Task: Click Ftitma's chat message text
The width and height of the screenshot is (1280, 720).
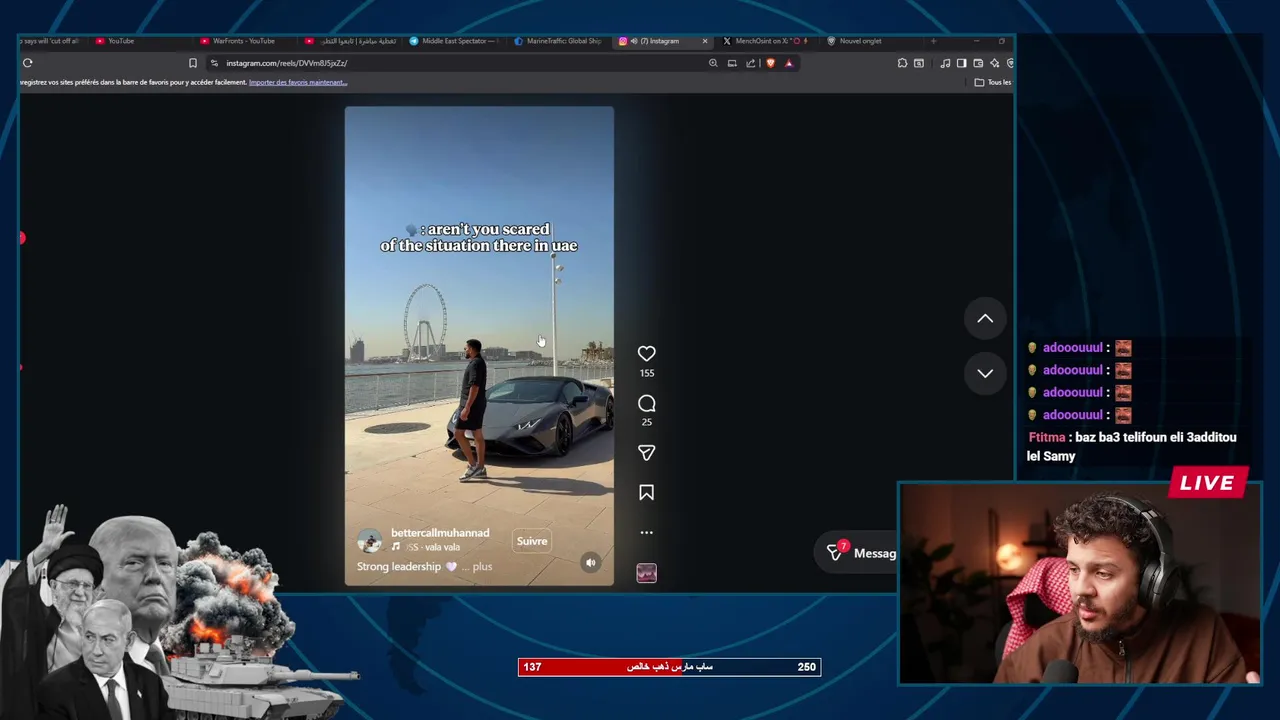Action: (1132, 447)
